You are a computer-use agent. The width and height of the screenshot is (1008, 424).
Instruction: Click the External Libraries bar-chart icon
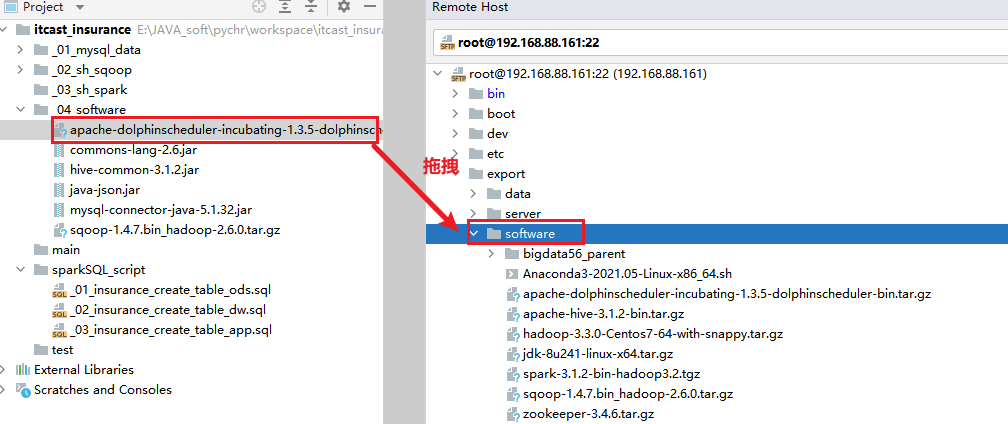(x=22, y=369)
